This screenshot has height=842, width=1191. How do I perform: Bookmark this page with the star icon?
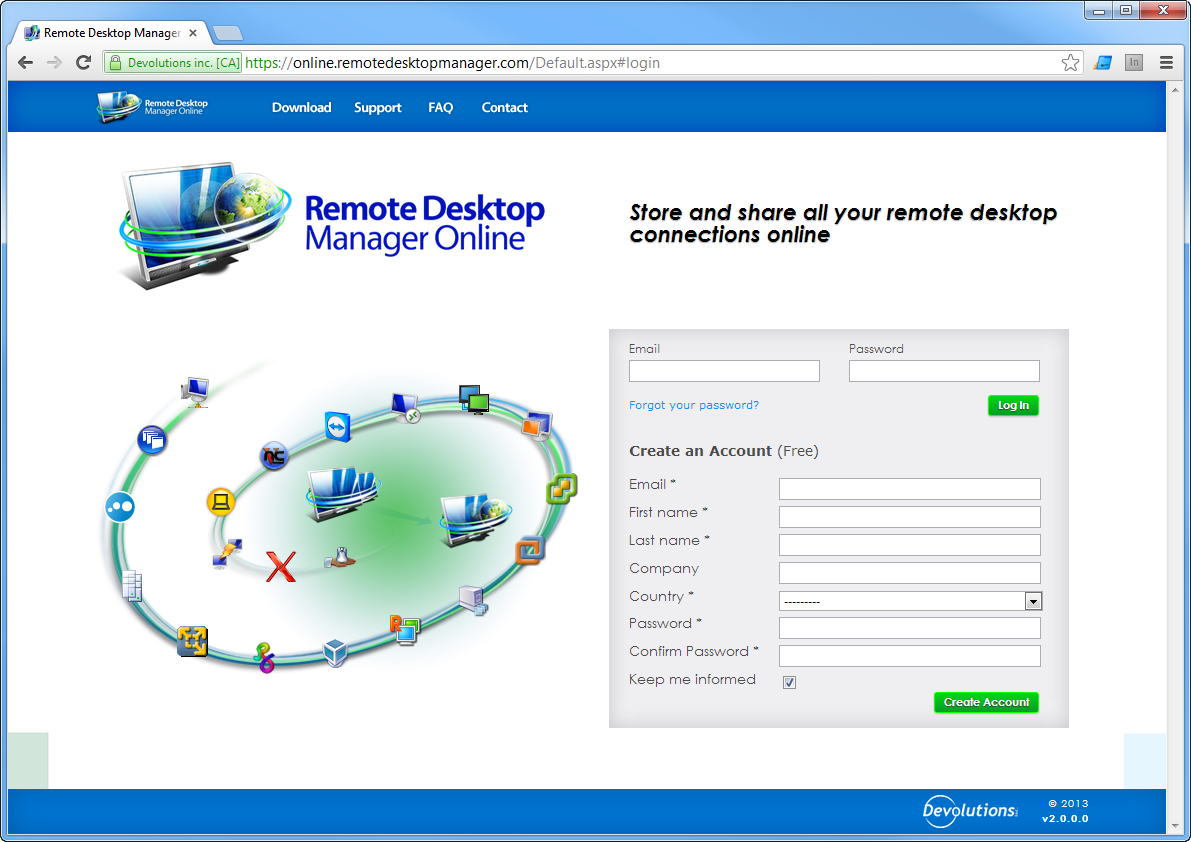click(1070, 63)
